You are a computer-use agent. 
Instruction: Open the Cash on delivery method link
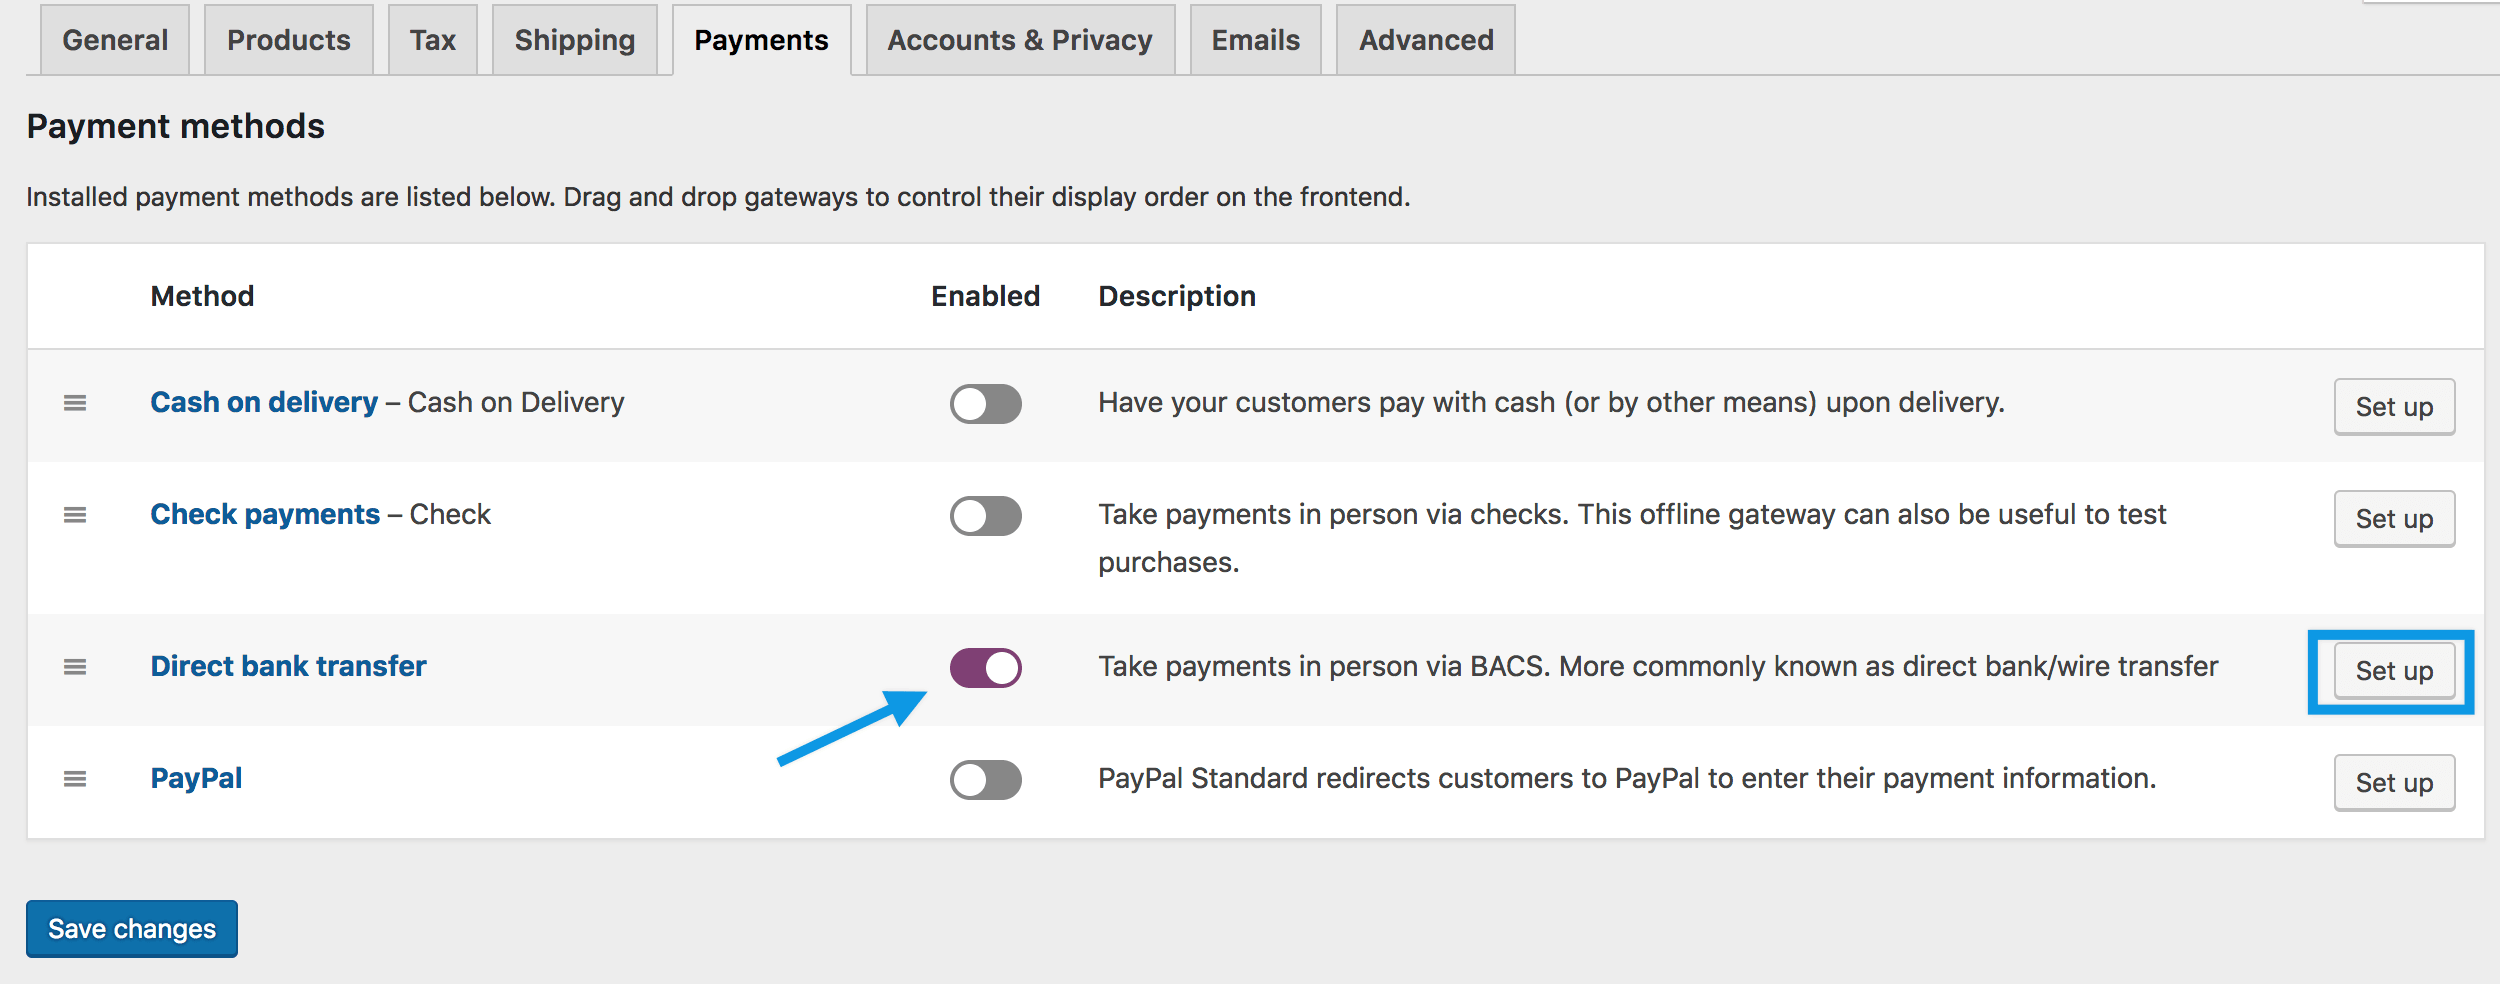pos(261,401)
